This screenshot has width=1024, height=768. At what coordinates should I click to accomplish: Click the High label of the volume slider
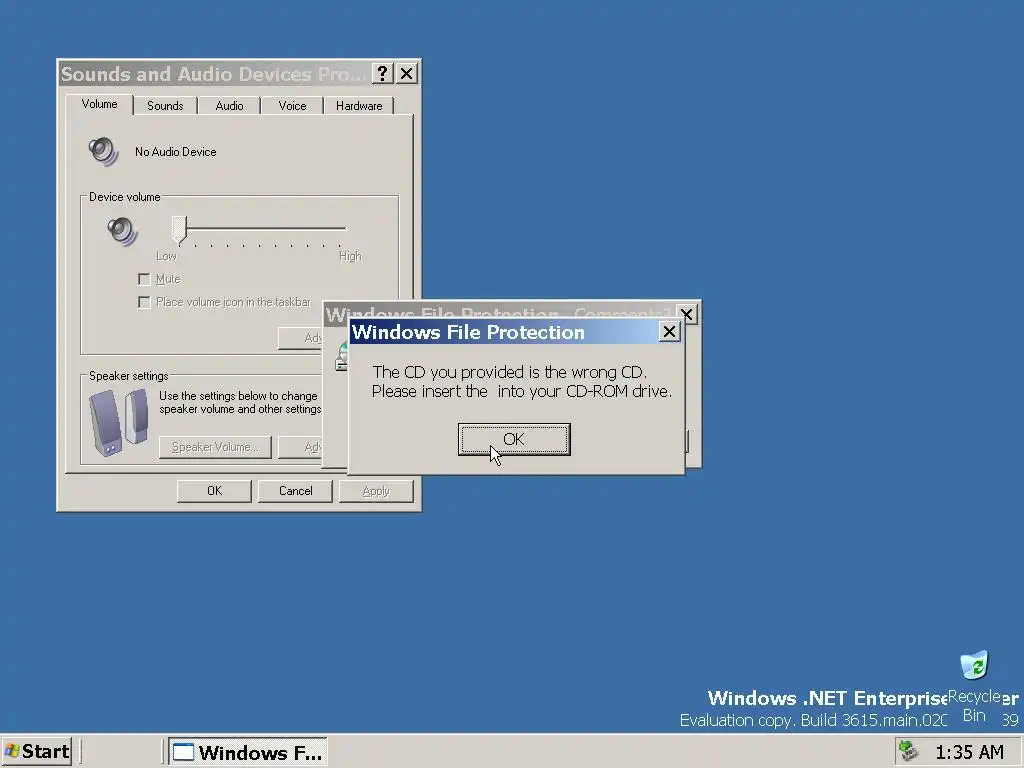pos(350,256)
